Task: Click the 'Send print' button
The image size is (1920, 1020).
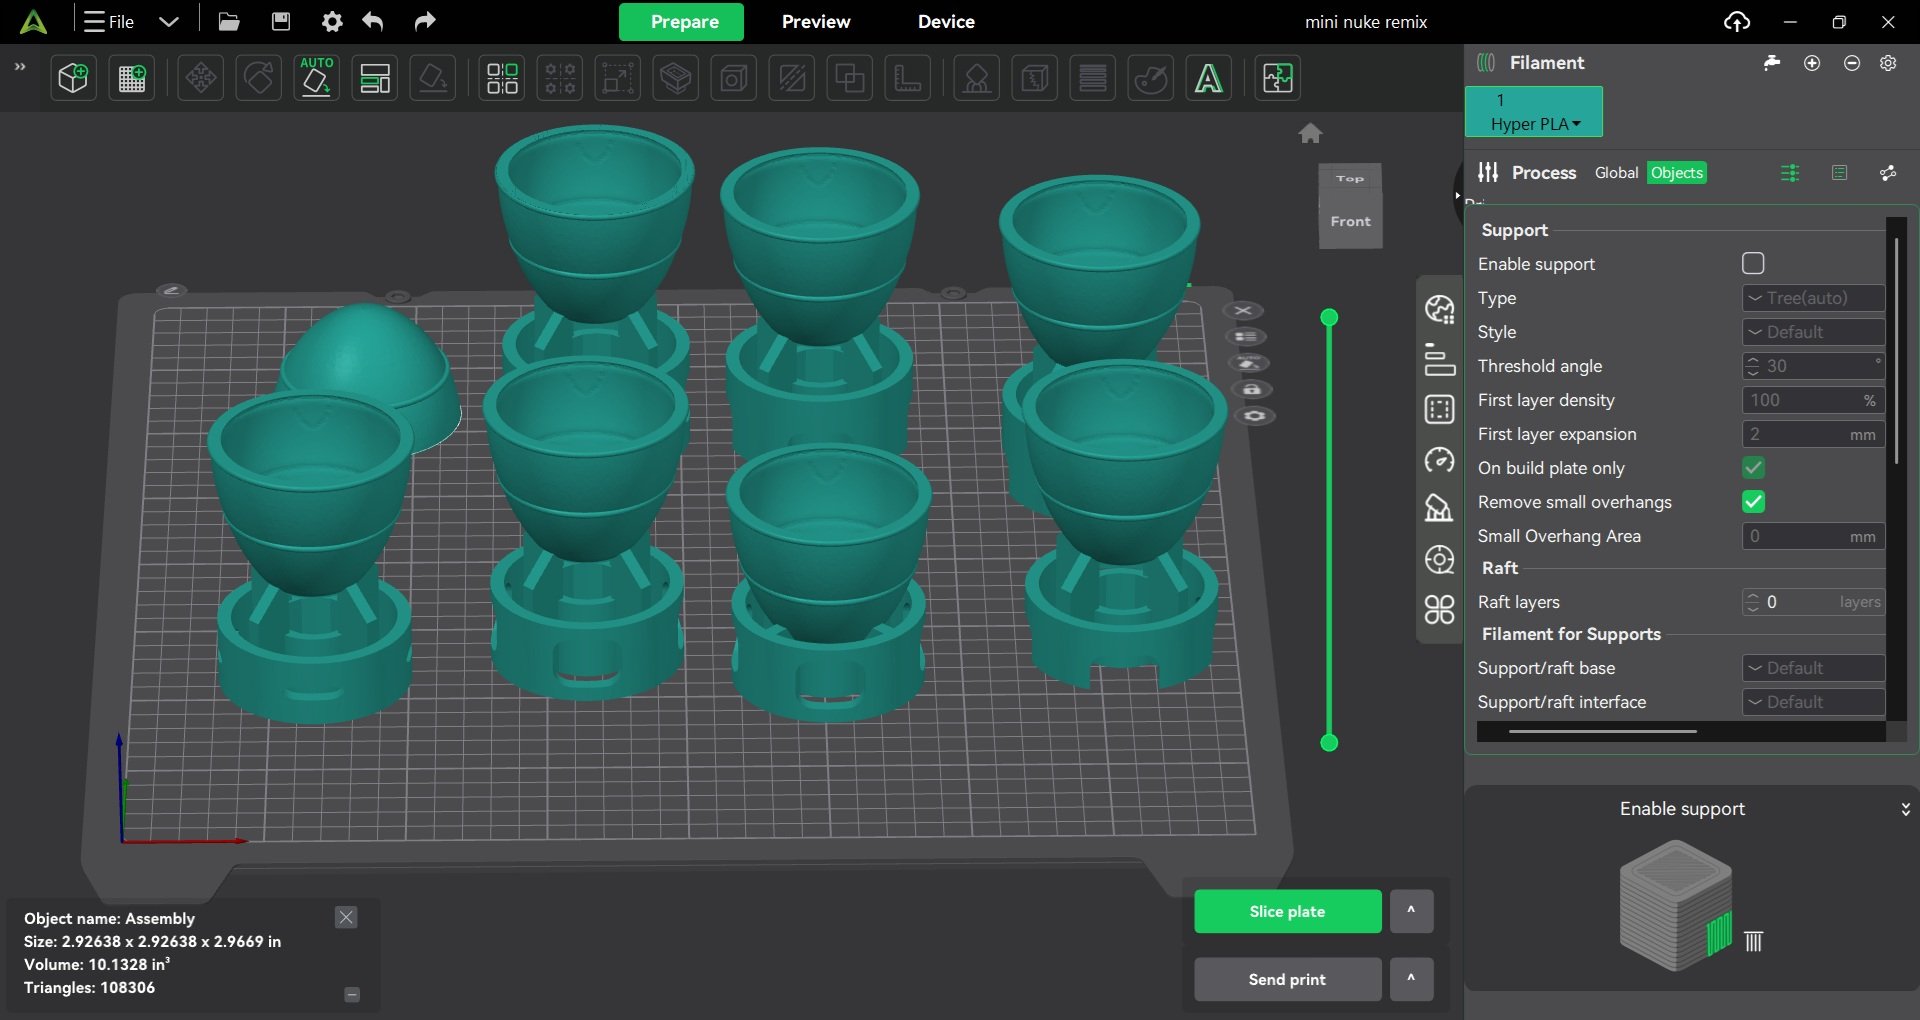Action: (x=1288, y=979)
